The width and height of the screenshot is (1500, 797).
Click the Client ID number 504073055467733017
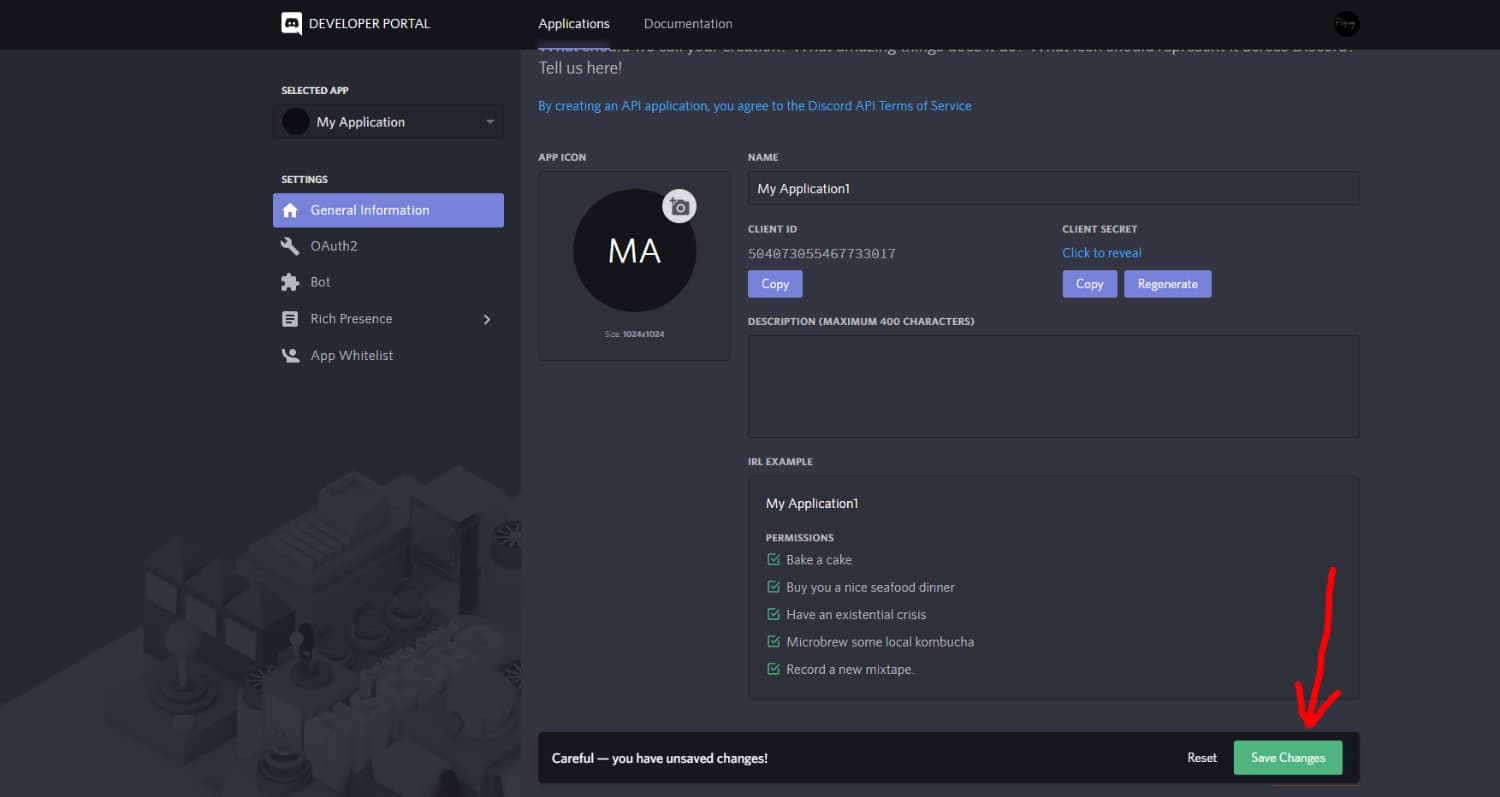[822, 254]
